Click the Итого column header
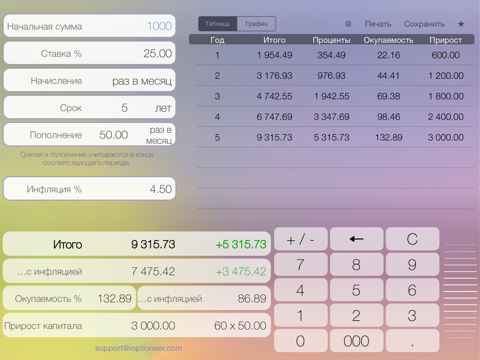Screen dimensions: 480x360 coord(274,40)
